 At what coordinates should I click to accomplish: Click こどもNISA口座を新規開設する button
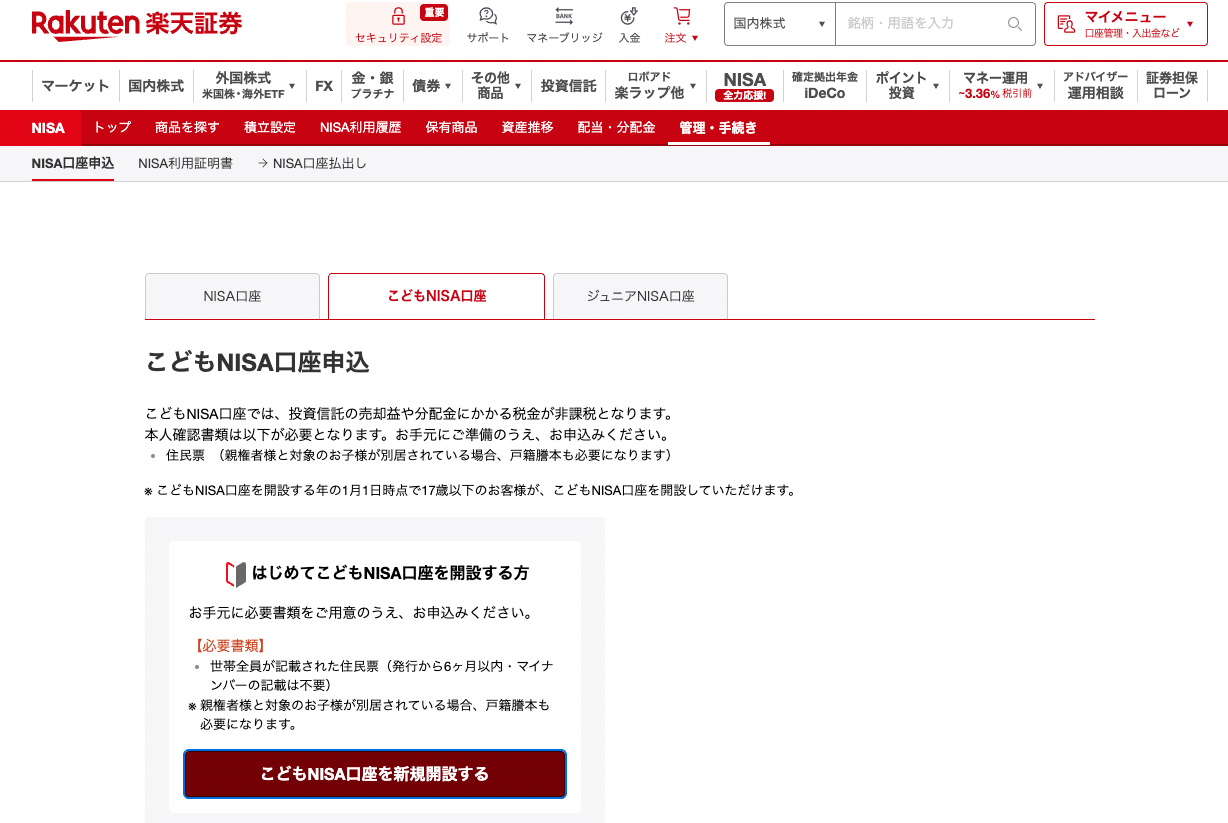[x=375, y=774]
